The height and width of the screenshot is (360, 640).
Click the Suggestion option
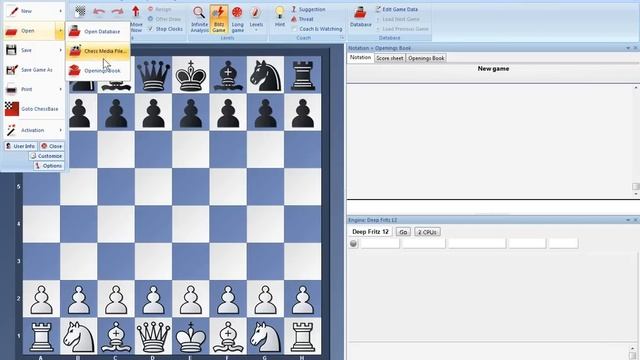(308, 9)
